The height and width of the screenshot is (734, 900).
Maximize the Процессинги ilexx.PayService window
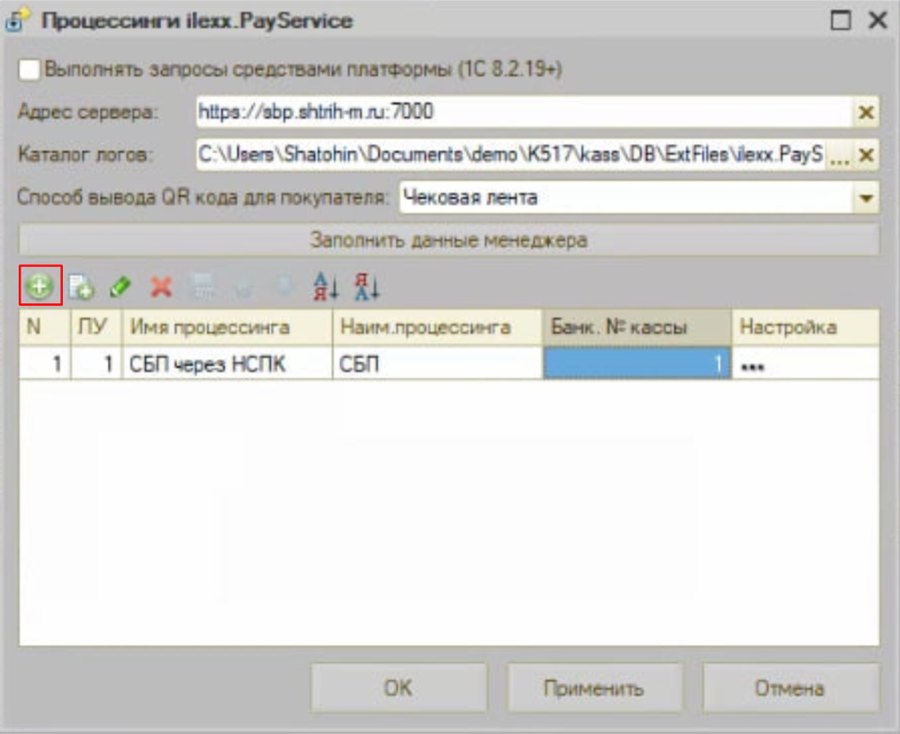841,21
